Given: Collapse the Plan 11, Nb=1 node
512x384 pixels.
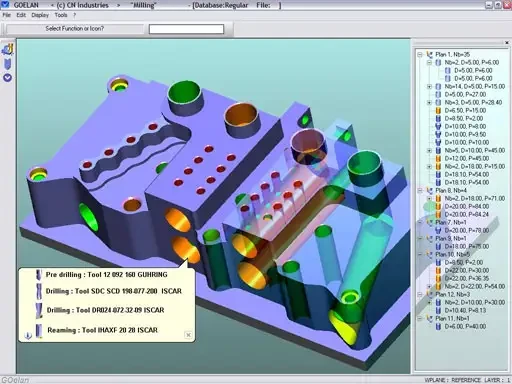Looking at the screenshot, I should pos(420,318).
